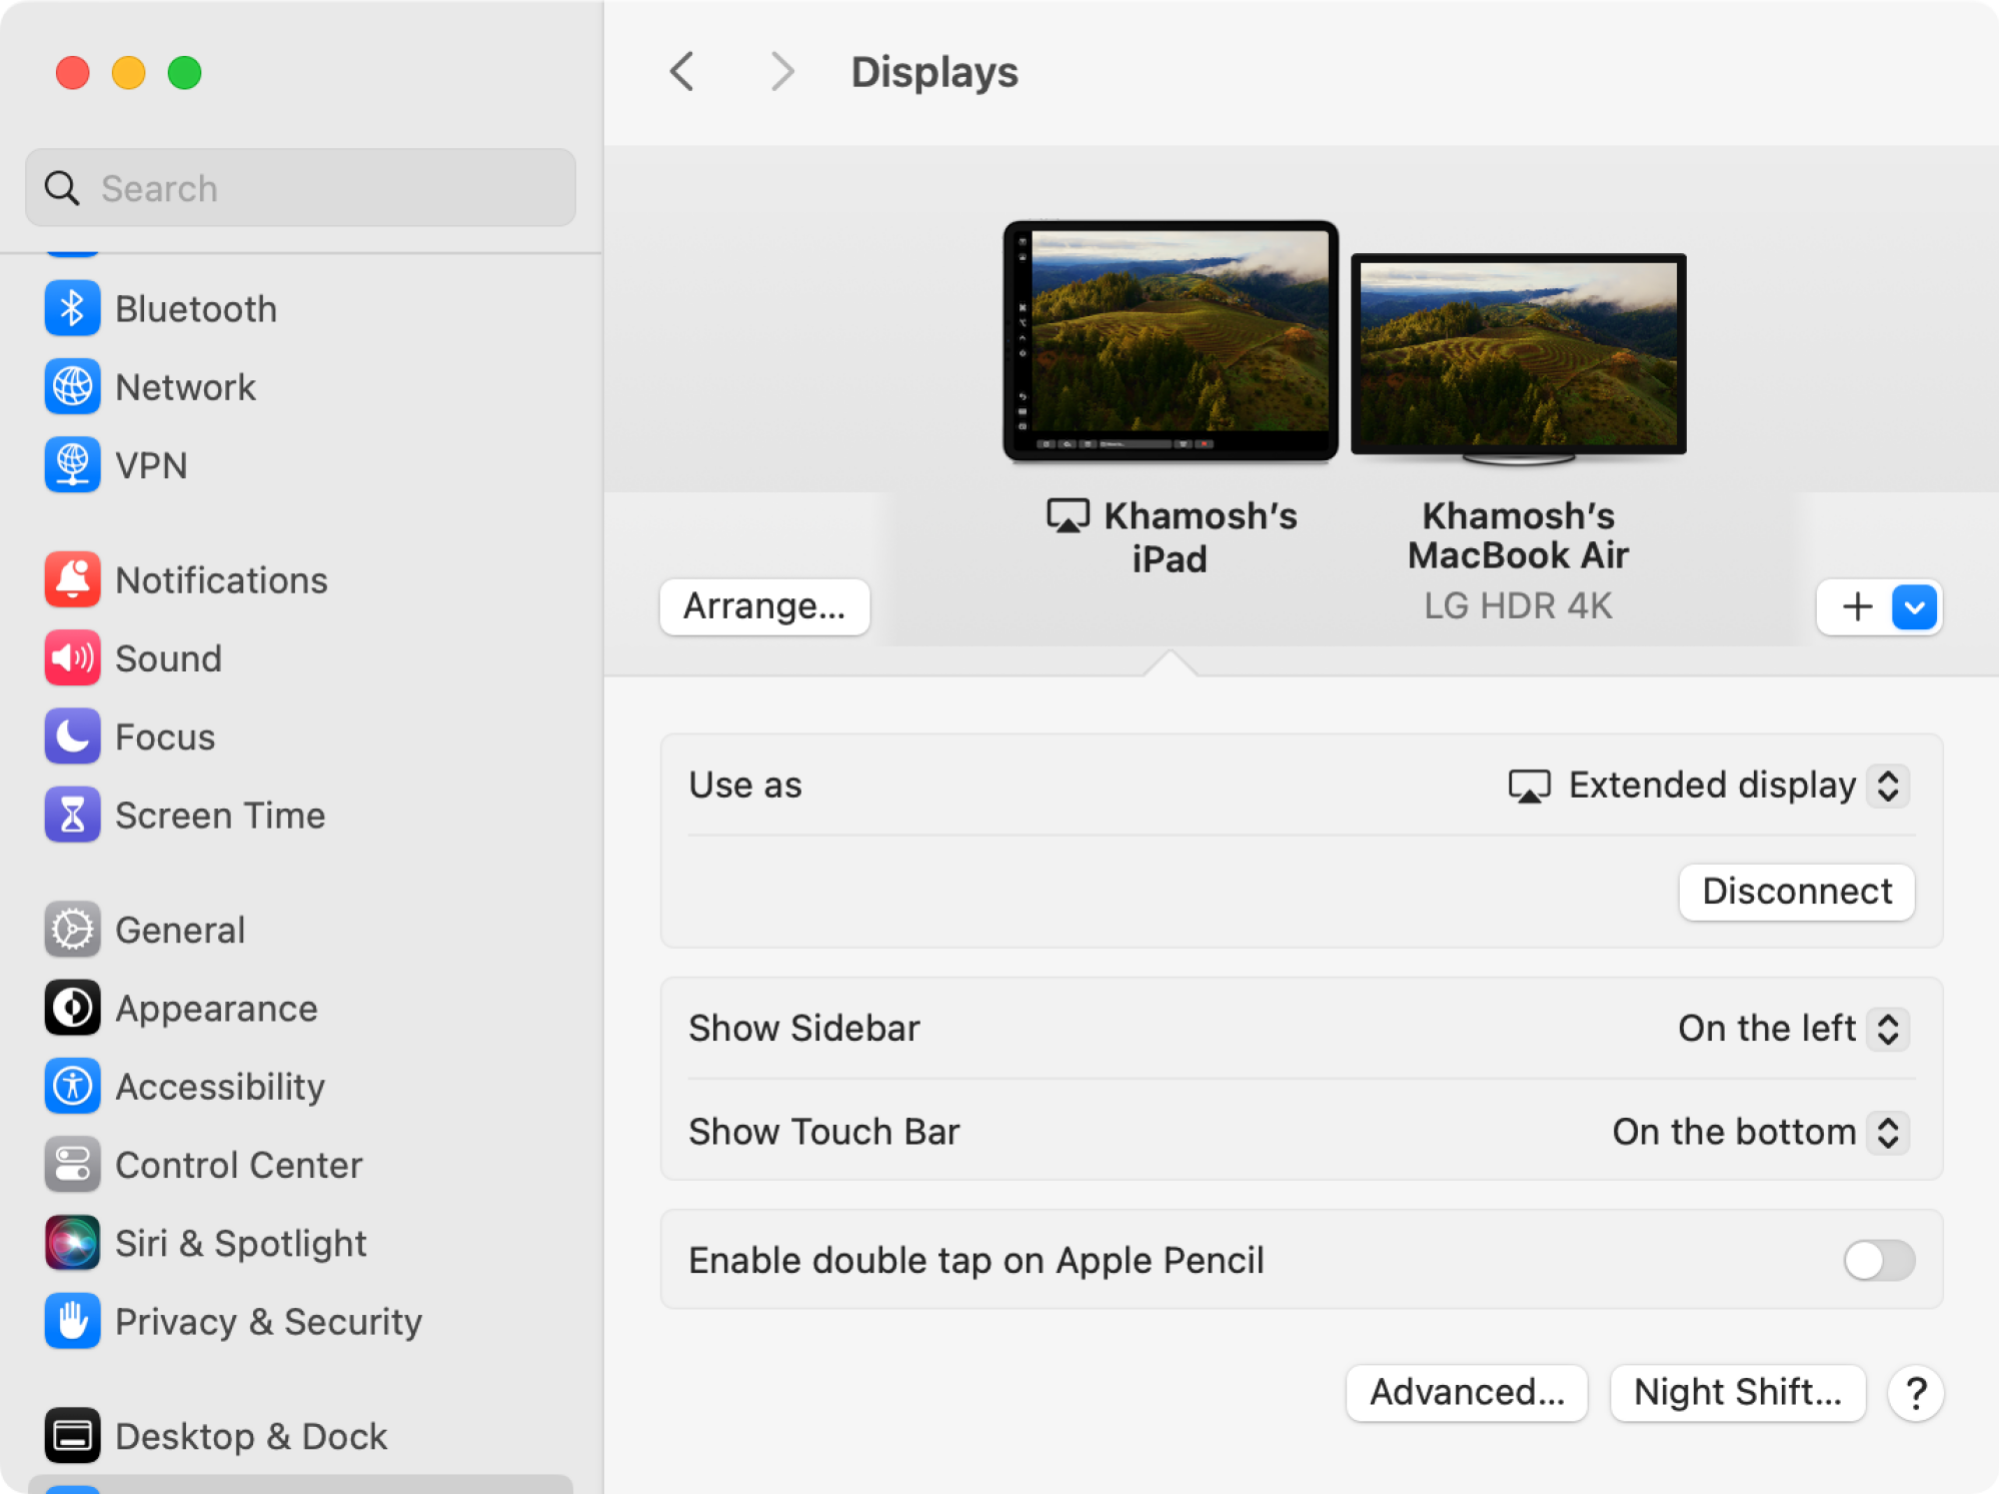1999x1494 pixels.
Task: Select Khamosh's MacBook Air display thumbnail
Action: [1518, 359]
